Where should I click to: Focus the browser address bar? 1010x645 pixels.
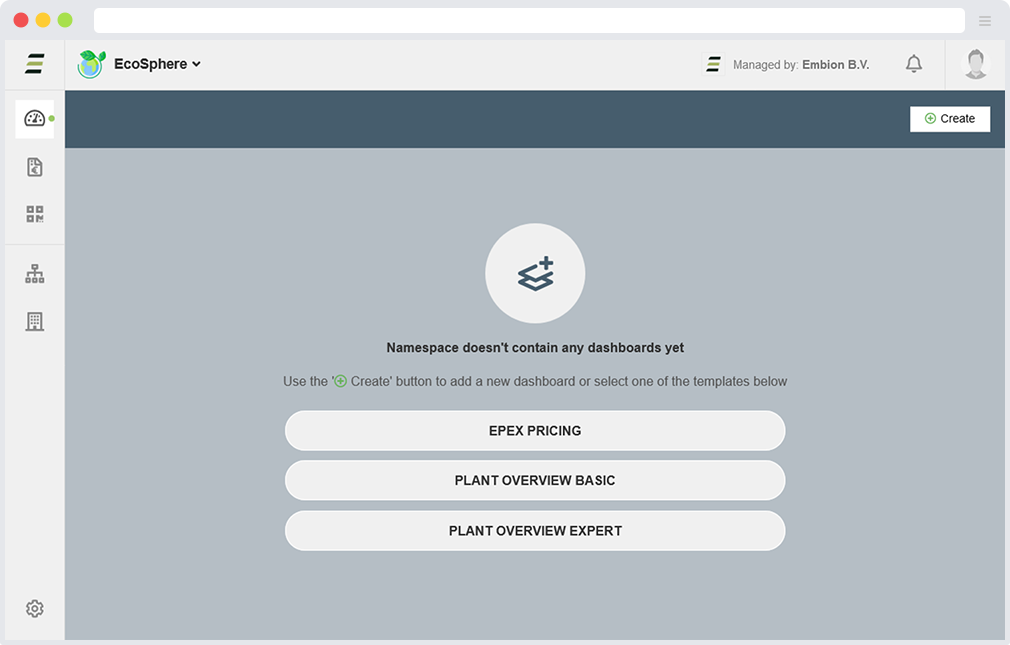[x=529, y=21]
